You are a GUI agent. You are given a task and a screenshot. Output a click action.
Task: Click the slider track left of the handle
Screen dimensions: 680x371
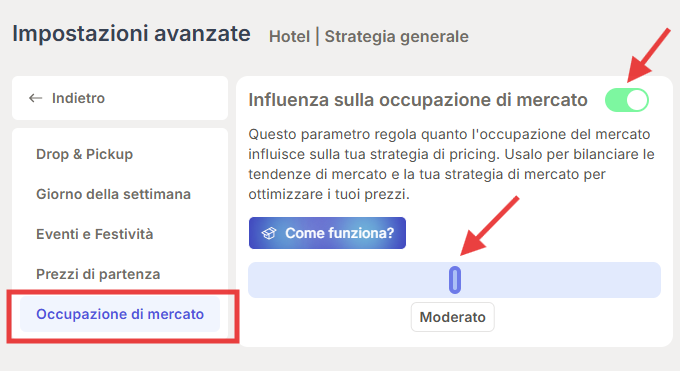pos(348,280)
